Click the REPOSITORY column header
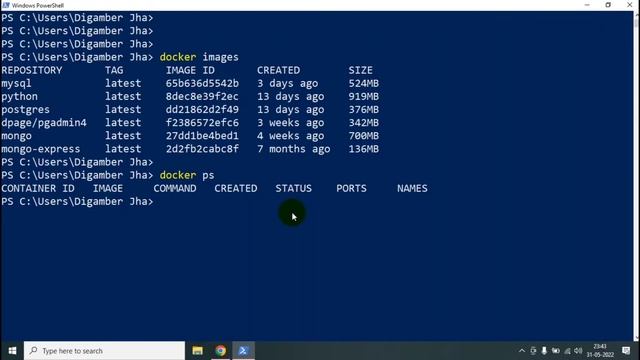Image resolution: width=640 pixels, height=360 pixels. [x=31, y=70]
